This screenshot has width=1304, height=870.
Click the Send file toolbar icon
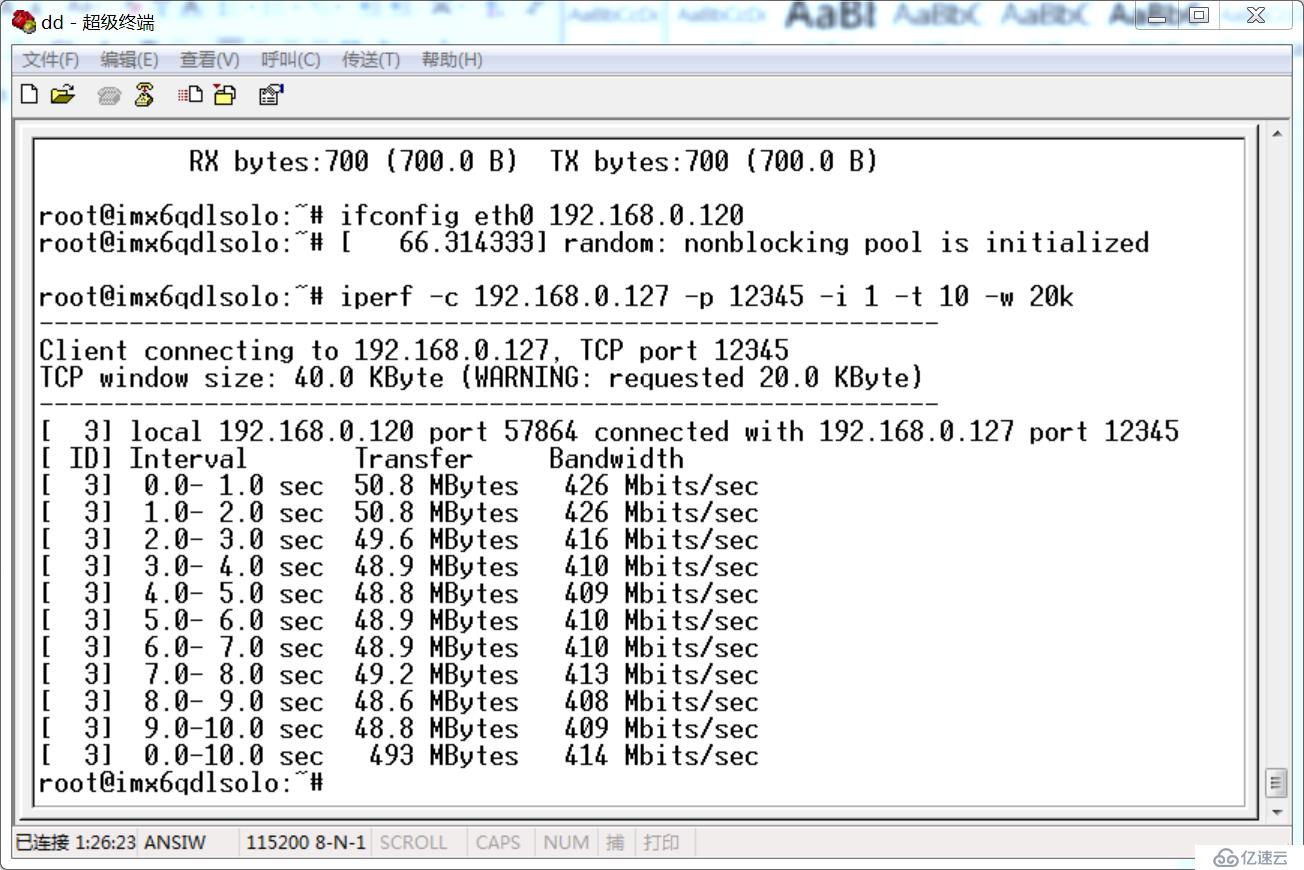(190, 95)
